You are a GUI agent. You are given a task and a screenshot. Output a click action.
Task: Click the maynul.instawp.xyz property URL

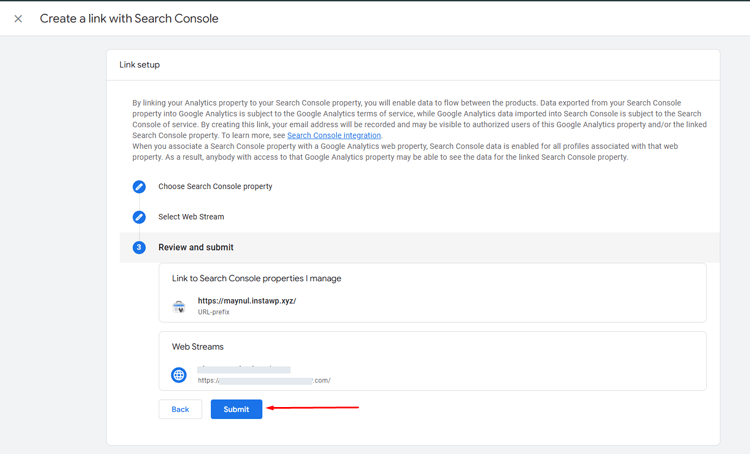pyautogui.click(x=247, y=300)
